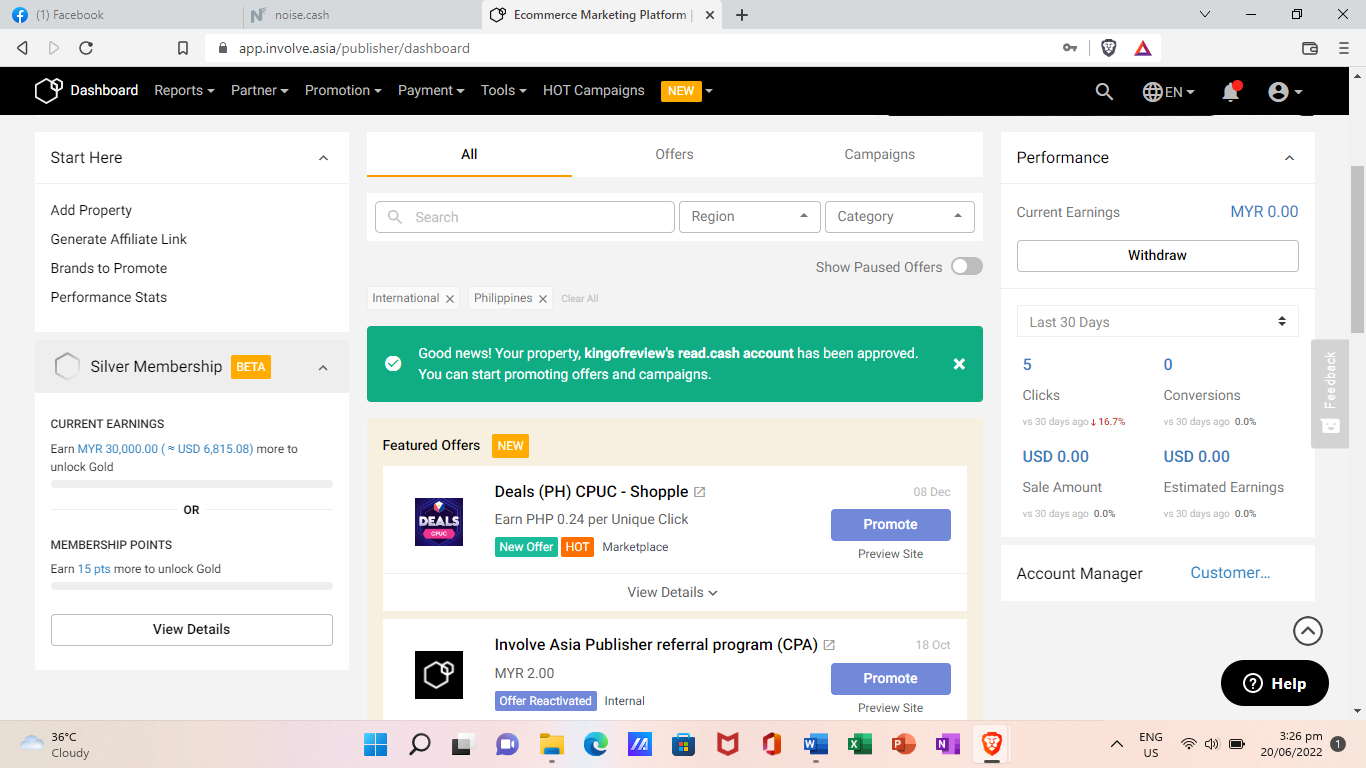The width and height of the screenshot is (1366, 768).
Task: Open the browser hamburger menu
Action: click(x=1343, y=48)
